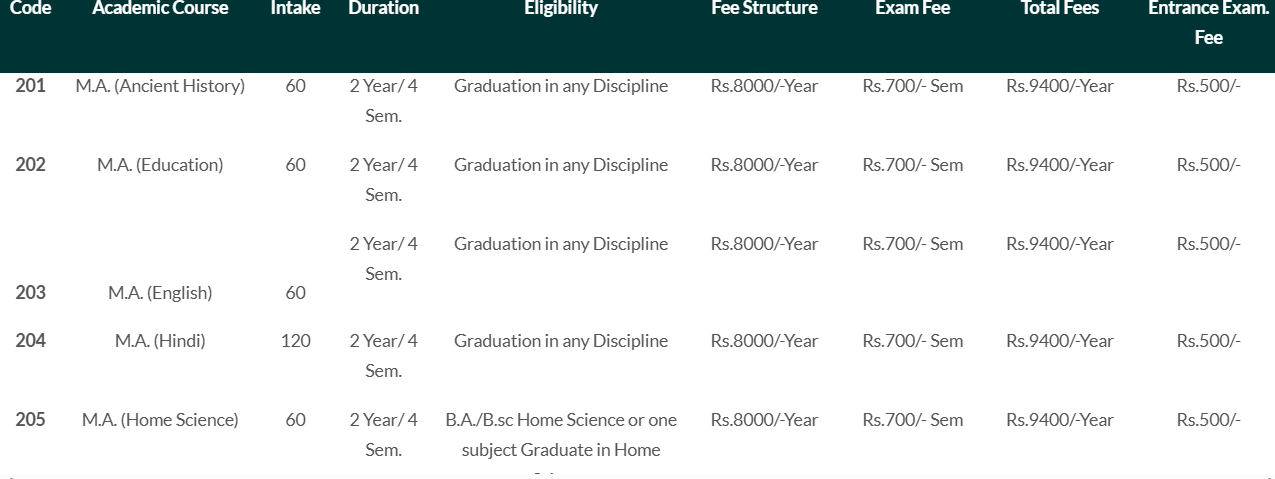This screenshot has height=479, width=1275.
Task: Select course code 203
Action: click(30, 293)
